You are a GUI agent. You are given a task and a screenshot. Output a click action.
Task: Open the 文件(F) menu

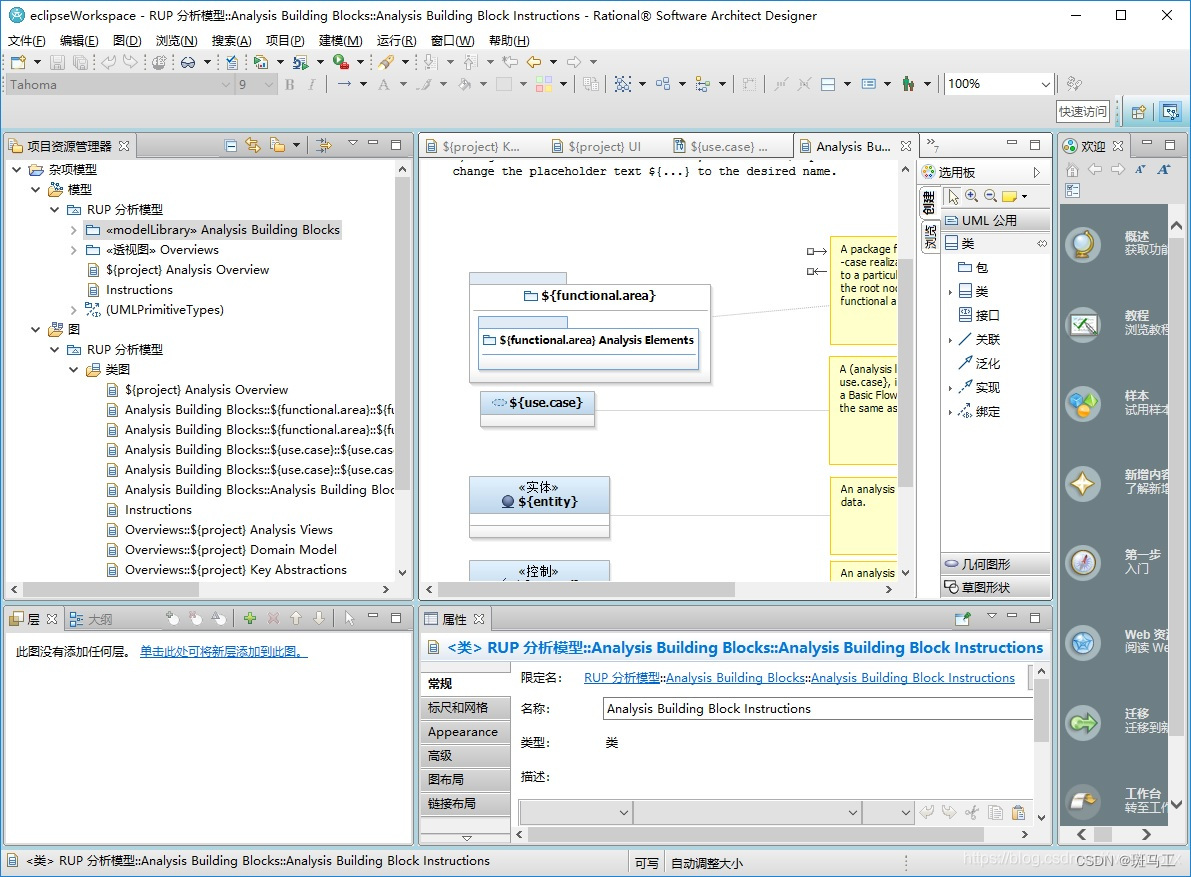click(27, 41)
